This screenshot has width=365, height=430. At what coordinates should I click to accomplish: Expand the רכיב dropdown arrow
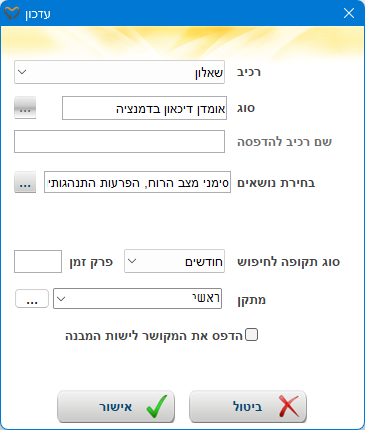(x=22, y=72)
